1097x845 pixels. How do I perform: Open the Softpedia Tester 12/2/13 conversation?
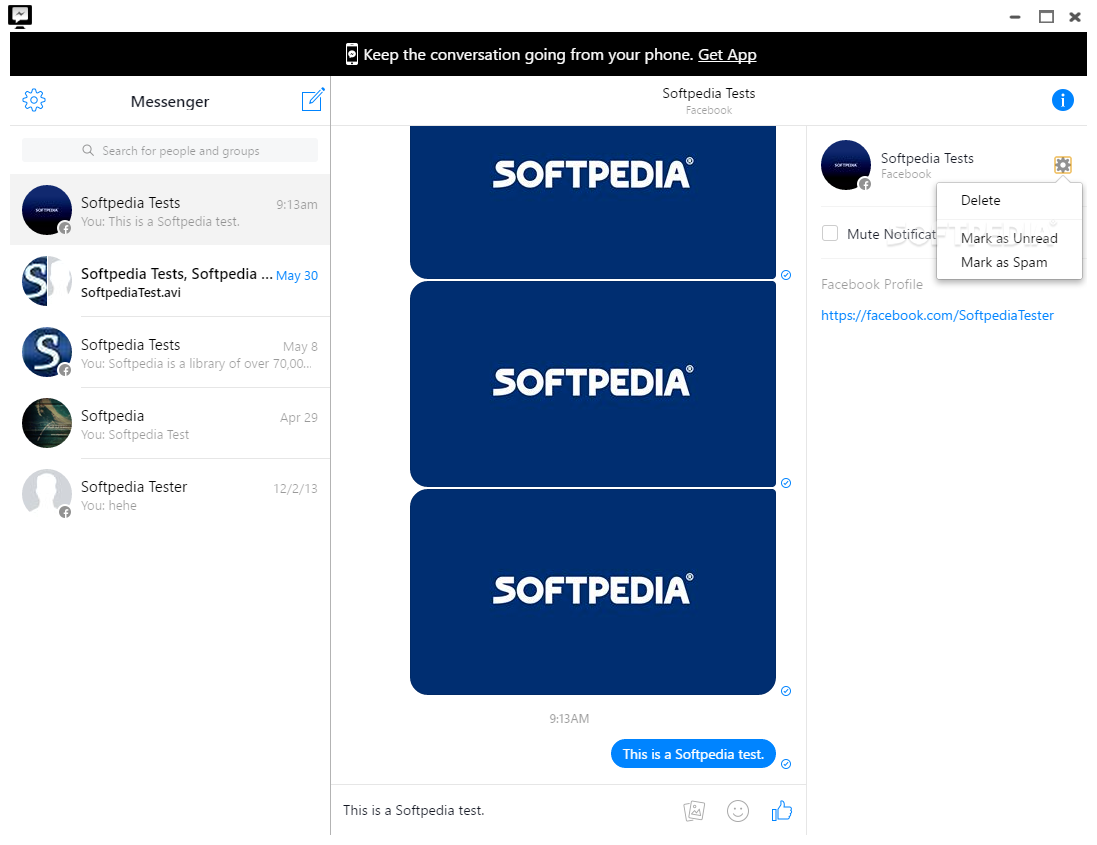tap(170, 494)
